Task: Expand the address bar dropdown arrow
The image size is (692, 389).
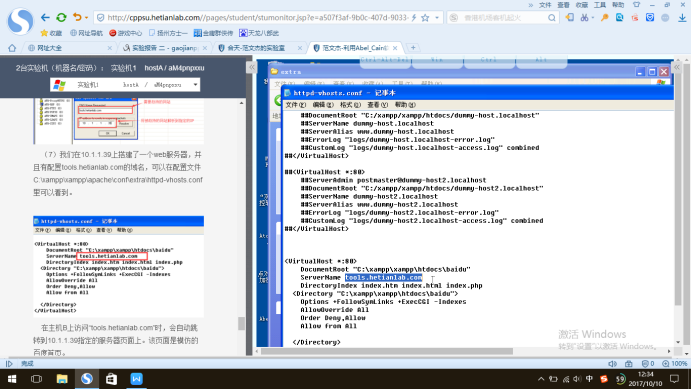Action: tap(437, 18)
